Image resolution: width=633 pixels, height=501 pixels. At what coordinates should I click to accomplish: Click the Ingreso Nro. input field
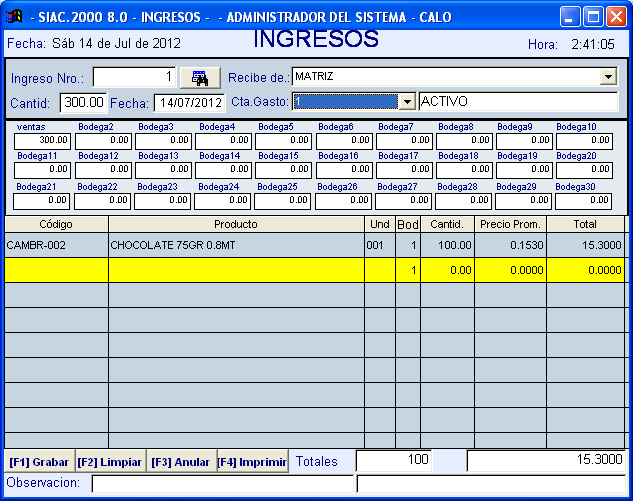(x=135, y=78)
